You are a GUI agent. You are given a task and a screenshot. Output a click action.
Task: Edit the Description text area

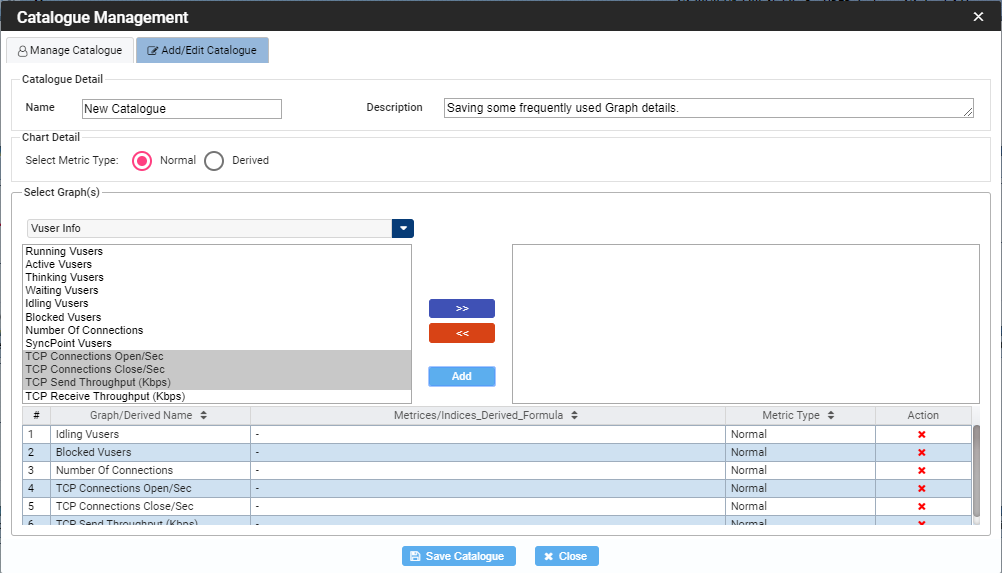(x=709, y=108)
